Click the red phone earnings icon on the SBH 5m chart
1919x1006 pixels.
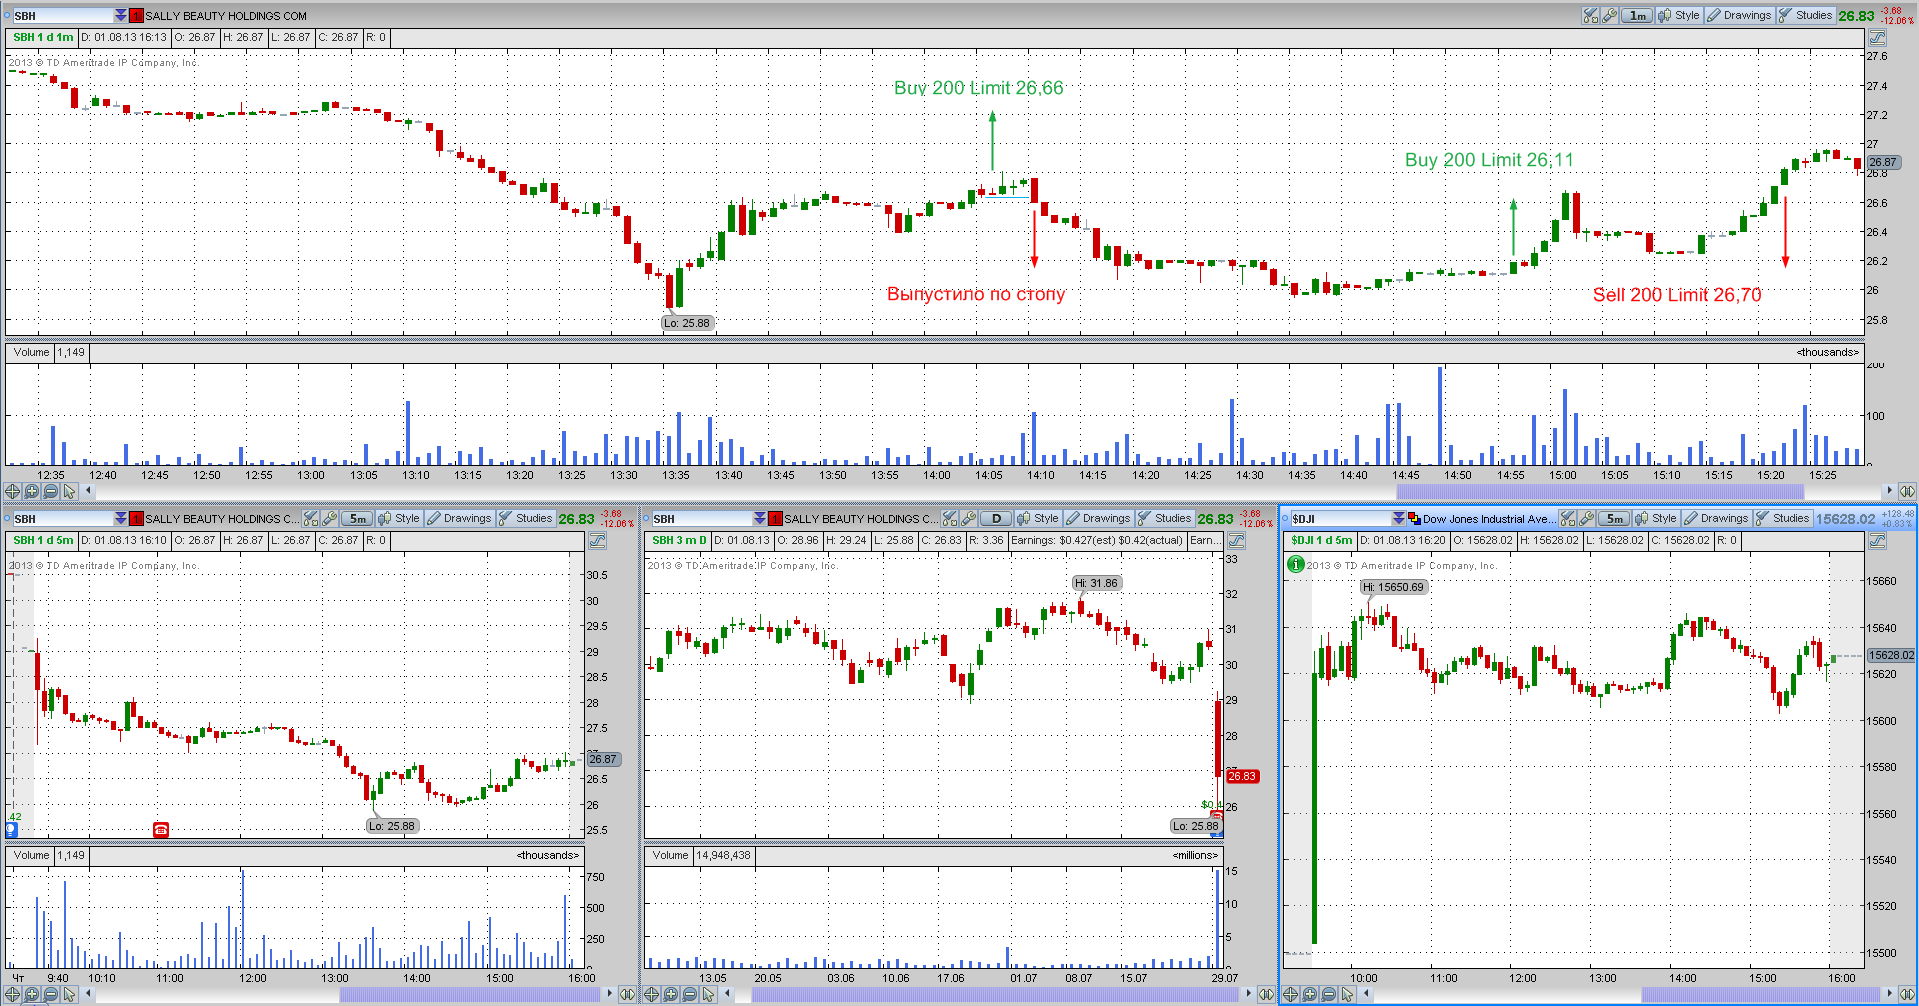[161, 829]
